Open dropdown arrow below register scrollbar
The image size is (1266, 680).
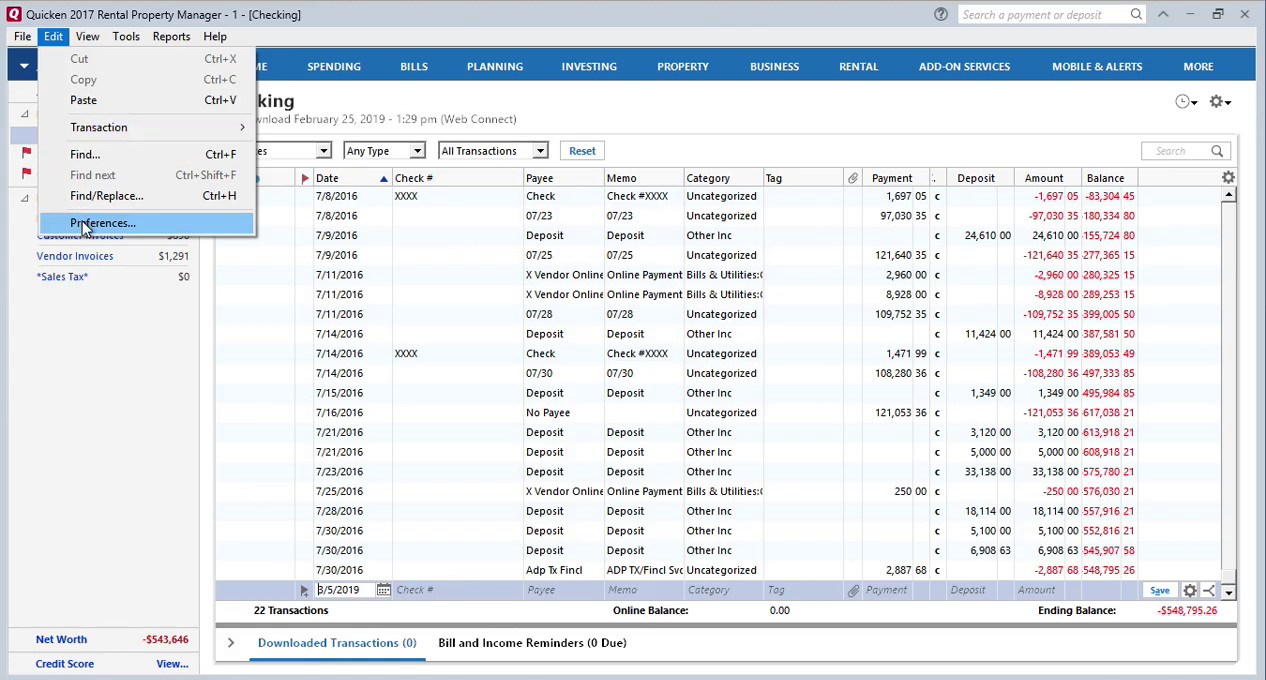pyautogui.click(x=1228, y=593)
